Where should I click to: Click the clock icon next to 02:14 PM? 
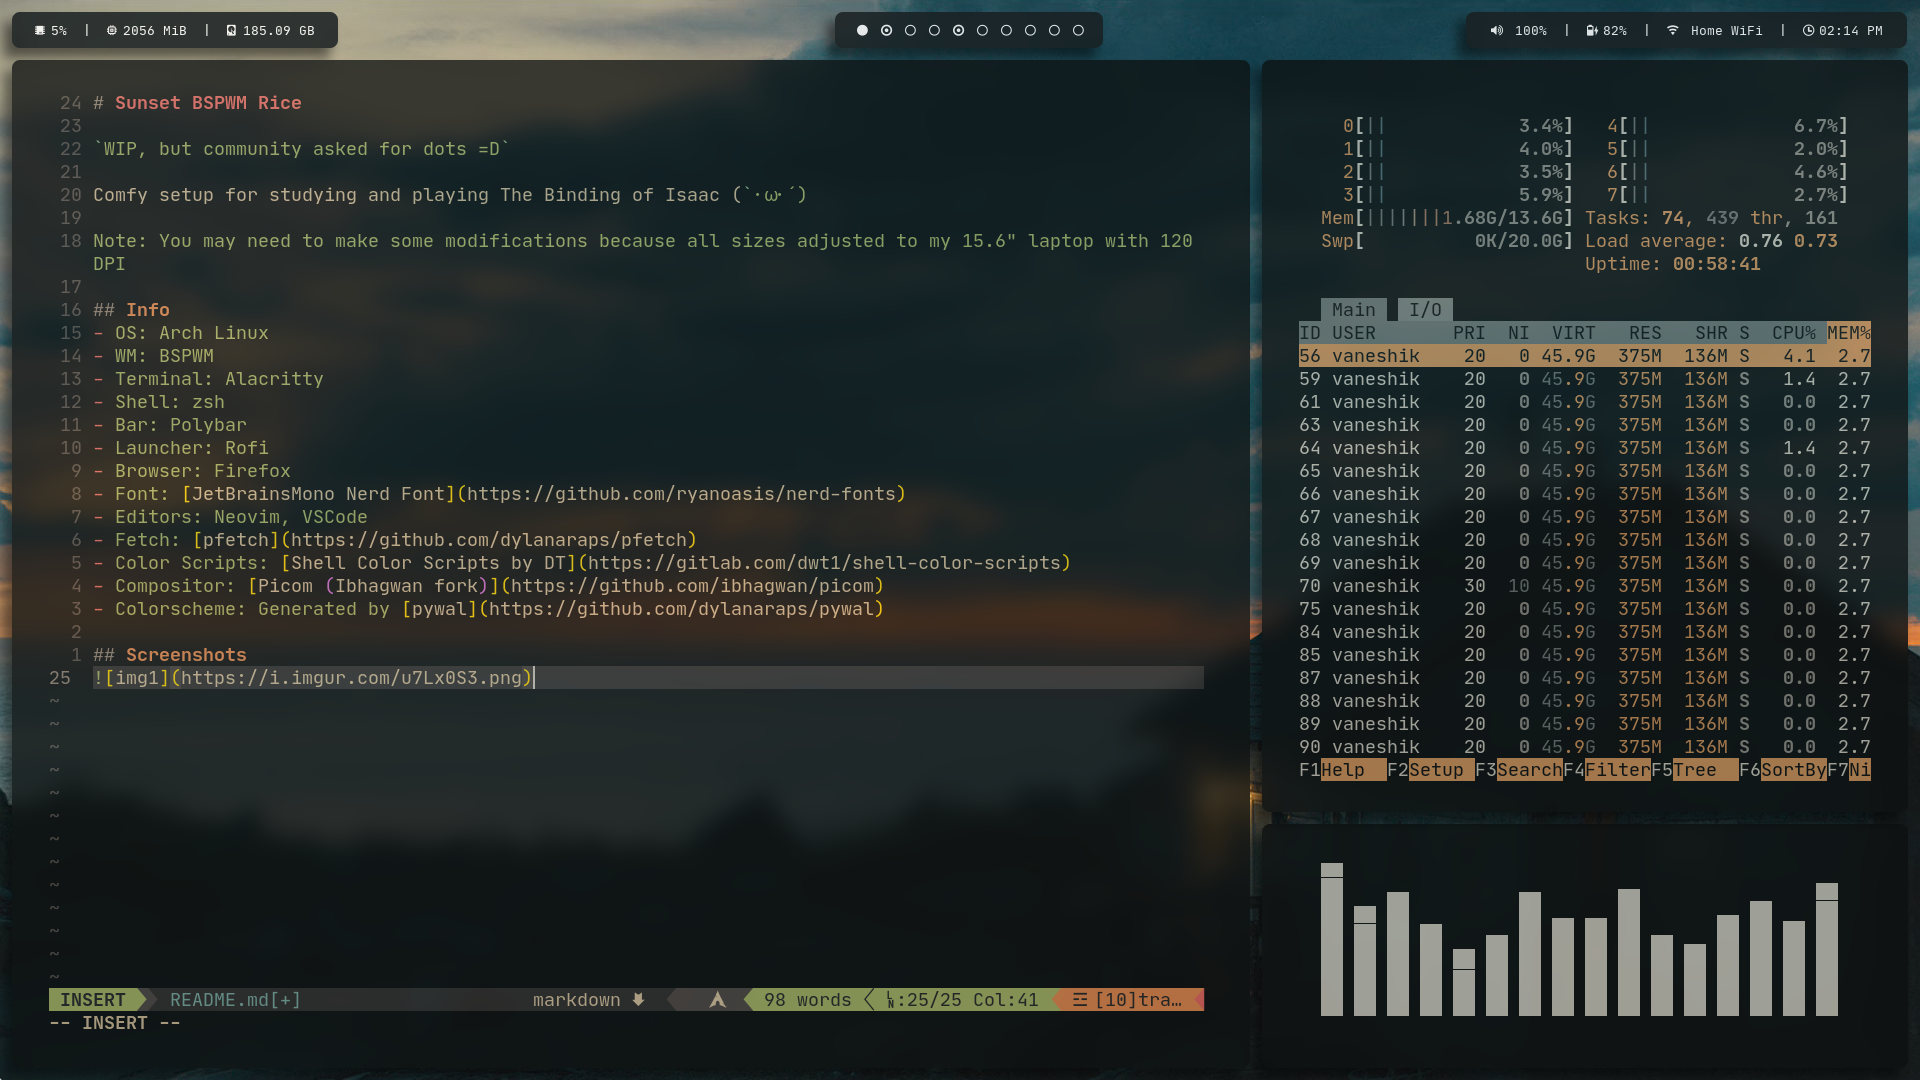tap(1808, 31)
